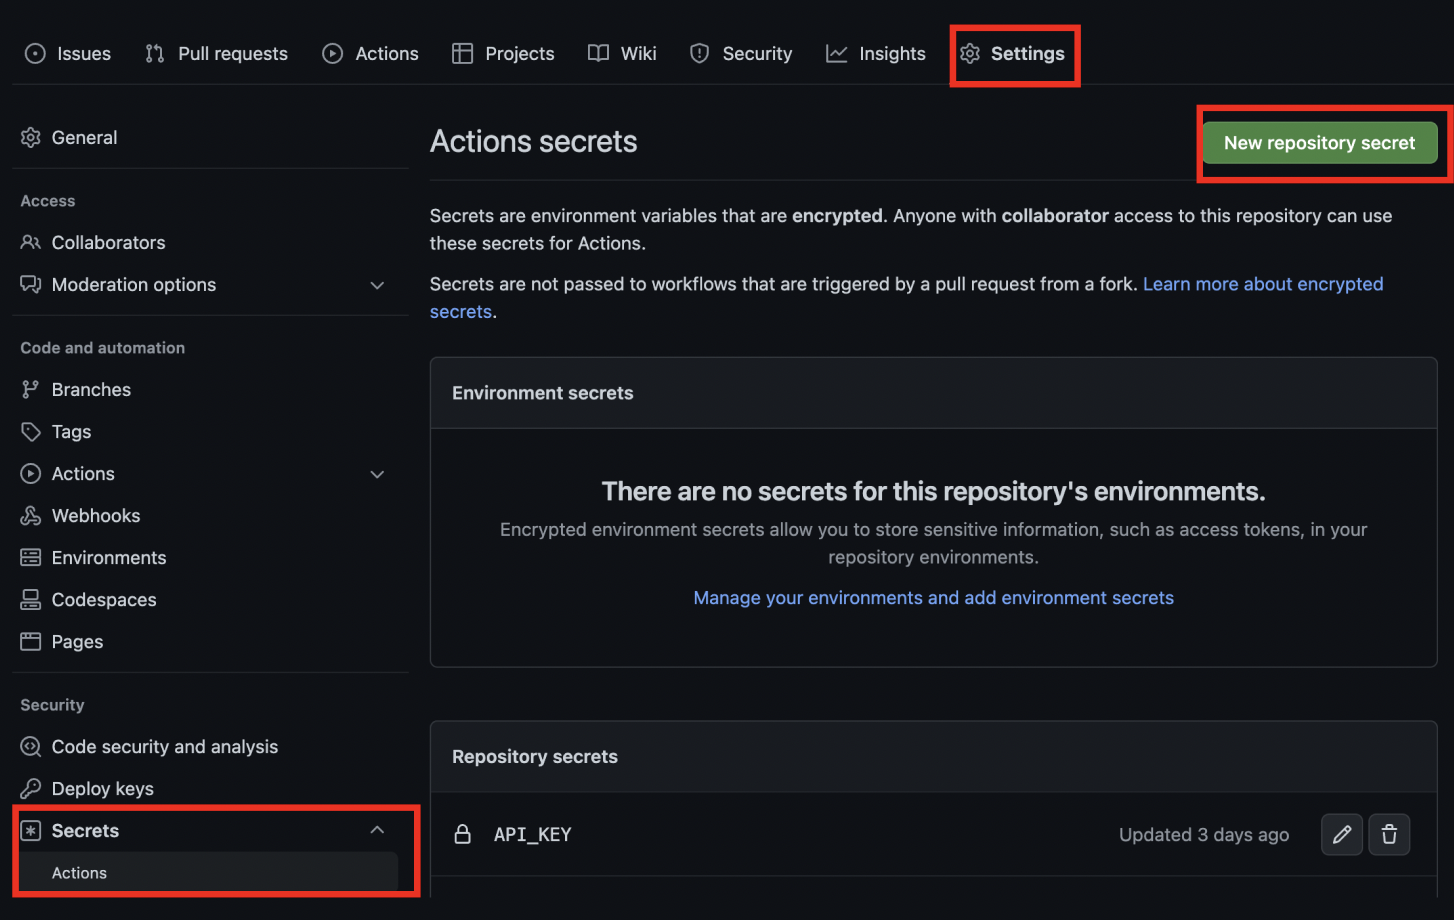Click the Wiki book icon
Viewport: 1454px width, 920px height.
coord(596,53)
